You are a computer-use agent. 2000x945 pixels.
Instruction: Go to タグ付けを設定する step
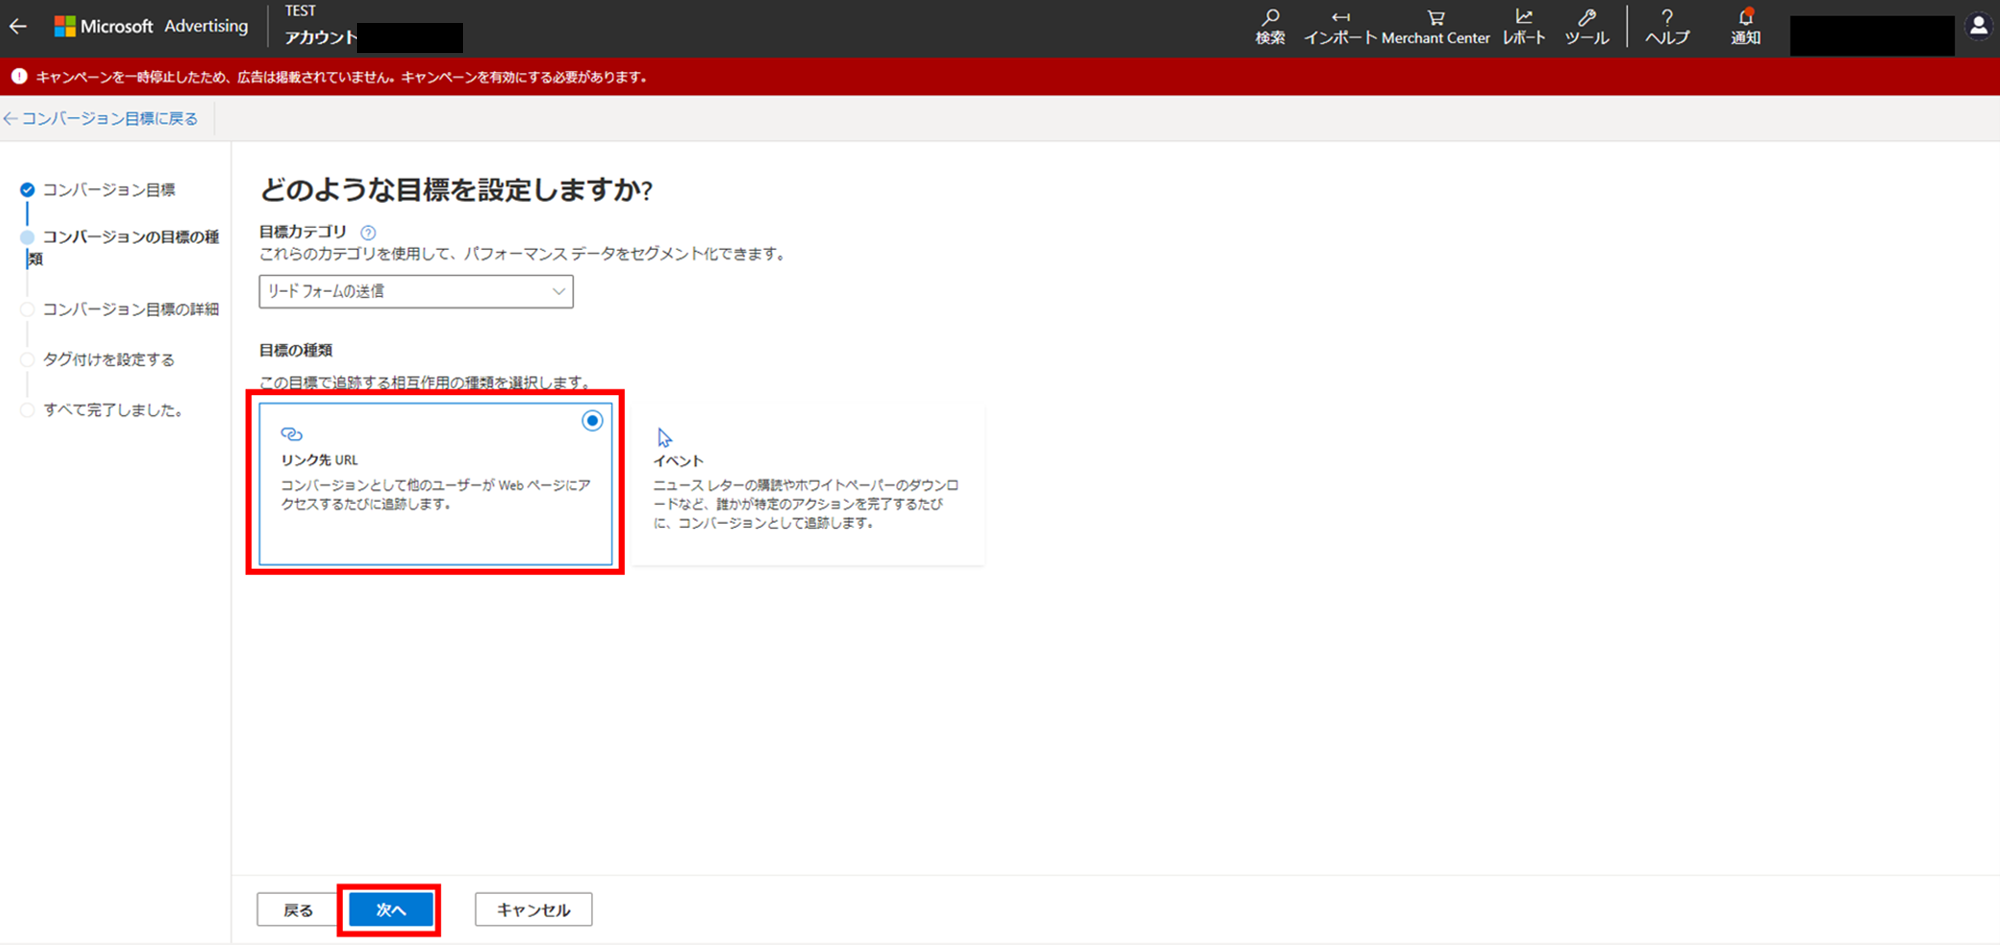point(108,359)
